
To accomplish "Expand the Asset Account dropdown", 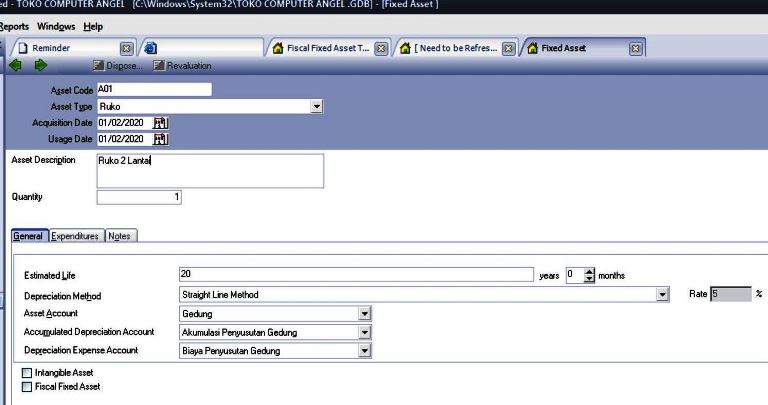I will pyautogui.click(x=365, y=314).
